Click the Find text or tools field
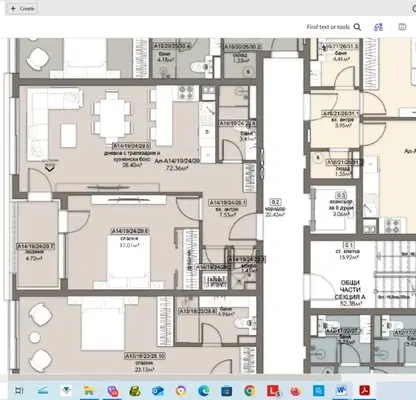 click(x=328, y=27)
